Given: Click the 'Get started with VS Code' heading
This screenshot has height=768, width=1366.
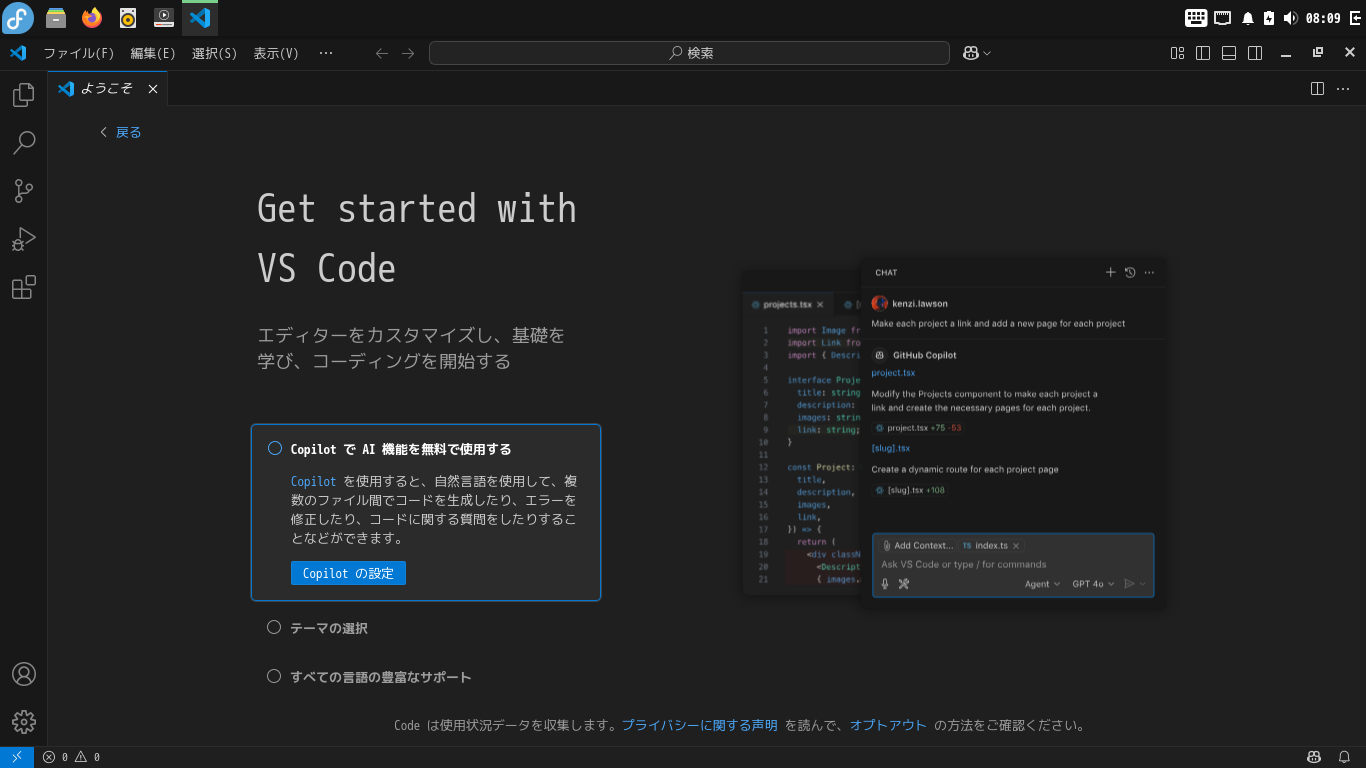Looking at the screenshot, I should click(x=417, y=238).
